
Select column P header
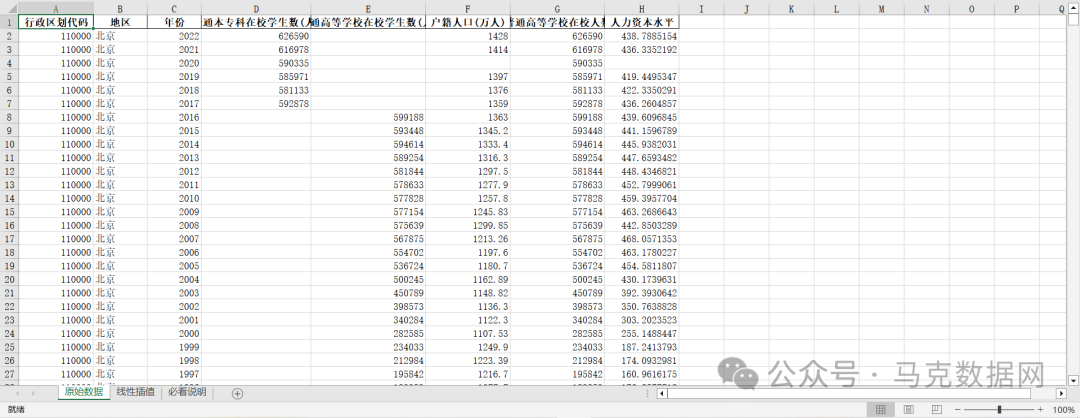point(1015,8)
